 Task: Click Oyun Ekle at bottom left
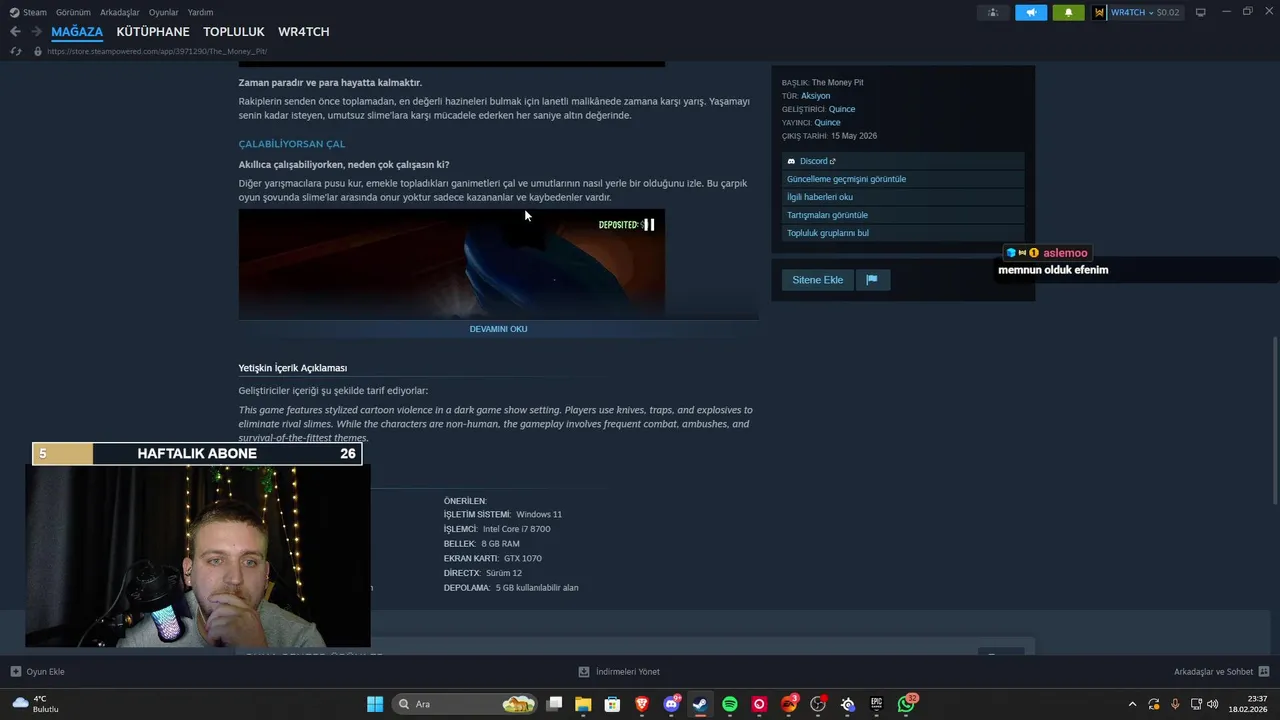pos(38,672)
